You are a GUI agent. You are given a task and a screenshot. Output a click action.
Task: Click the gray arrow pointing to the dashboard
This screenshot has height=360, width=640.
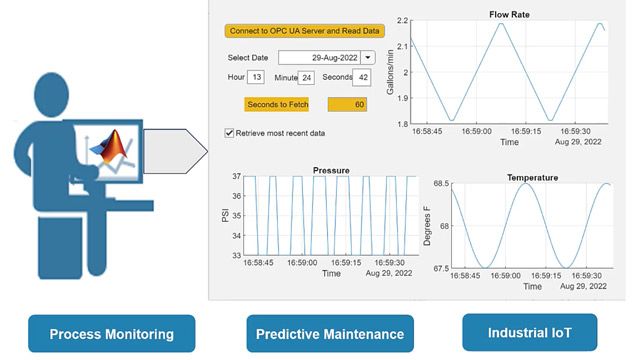pyautogui.click(x=176, y=151)
